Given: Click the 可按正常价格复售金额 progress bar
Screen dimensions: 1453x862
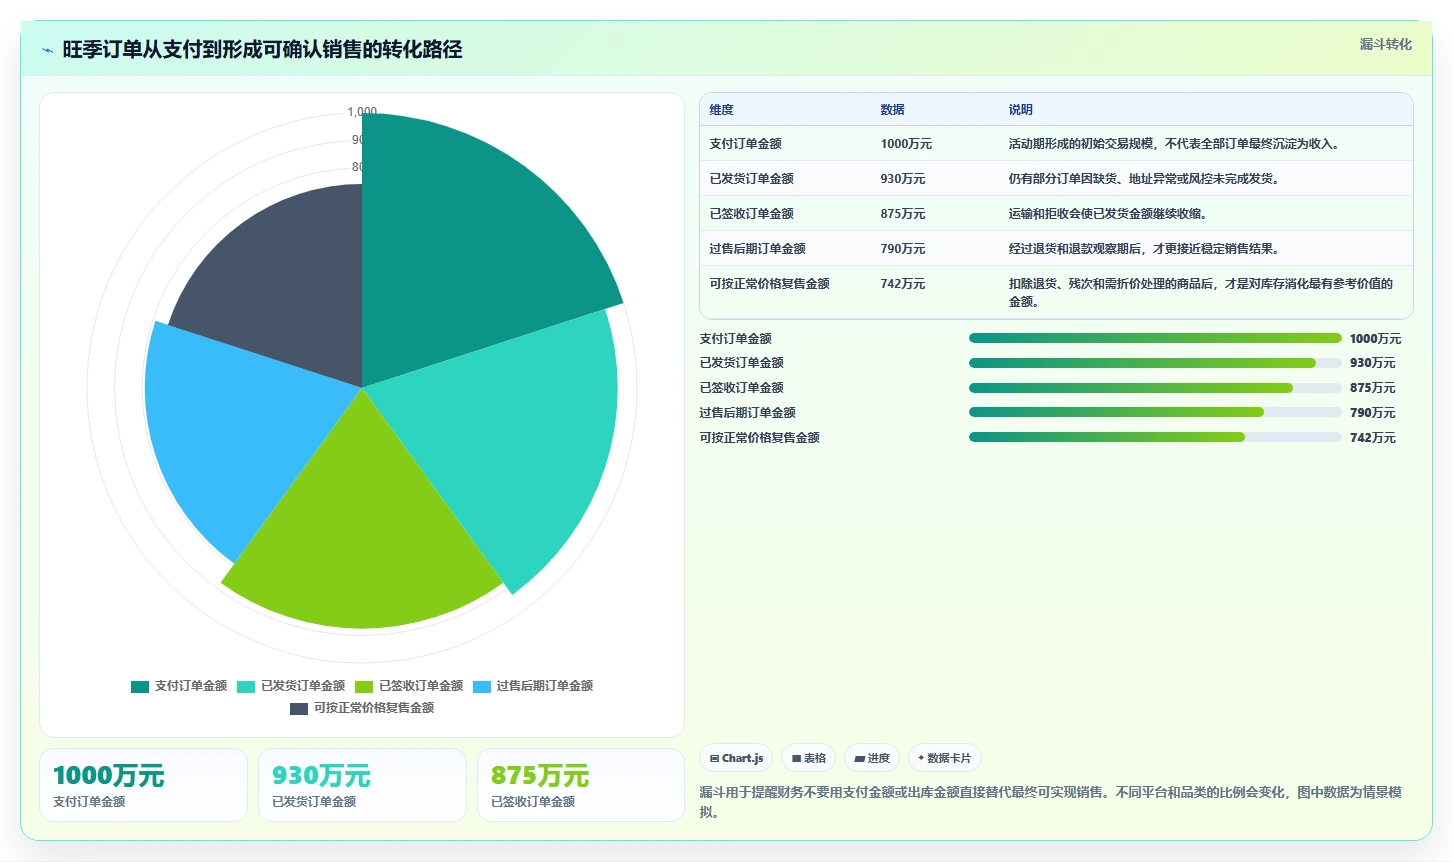Looking at the screenshot, I should 1155,437.
